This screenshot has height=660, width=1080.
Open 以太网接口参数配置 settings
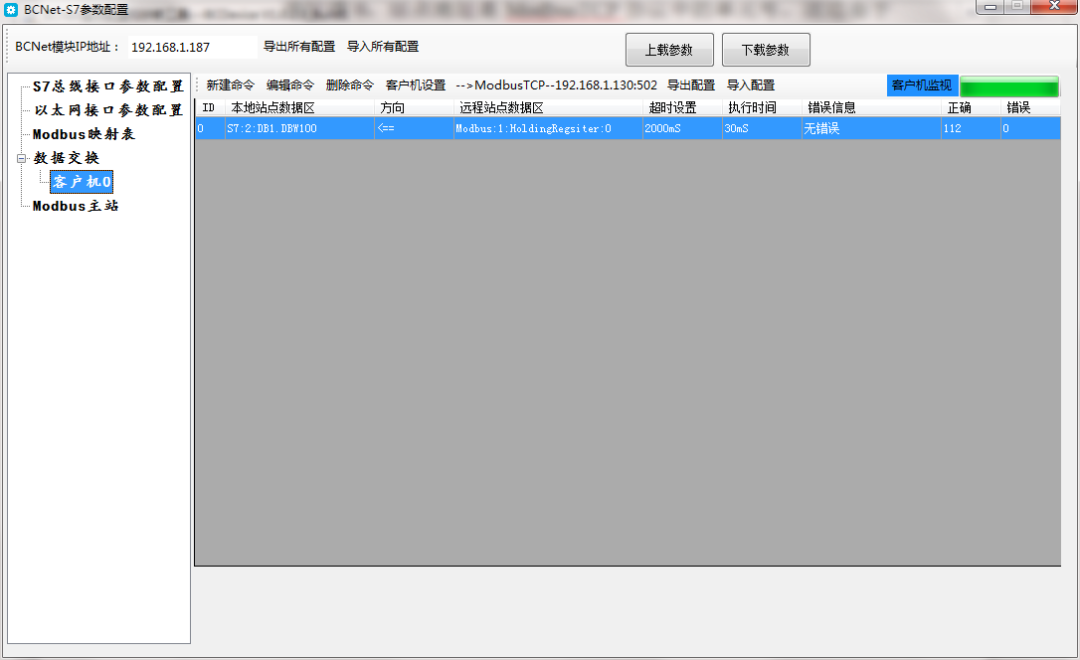(x=108, y=110)
